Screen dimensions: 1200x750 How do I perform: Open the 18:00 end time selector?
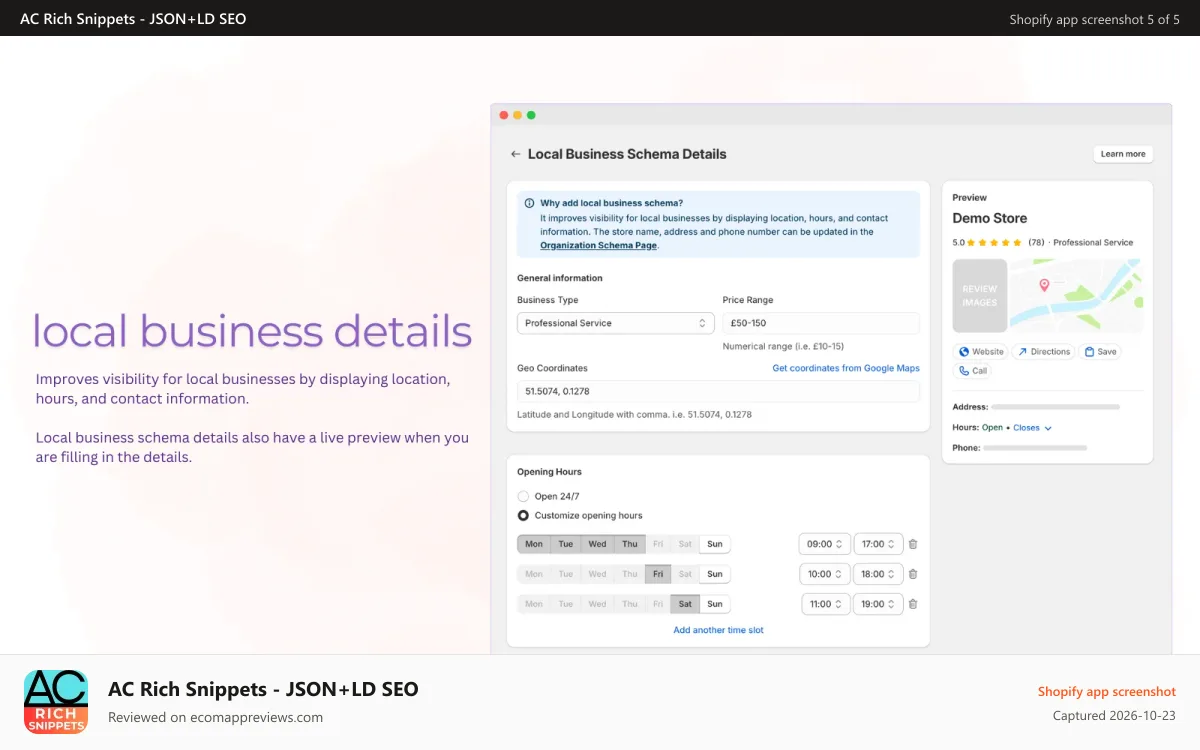(878, 574)
